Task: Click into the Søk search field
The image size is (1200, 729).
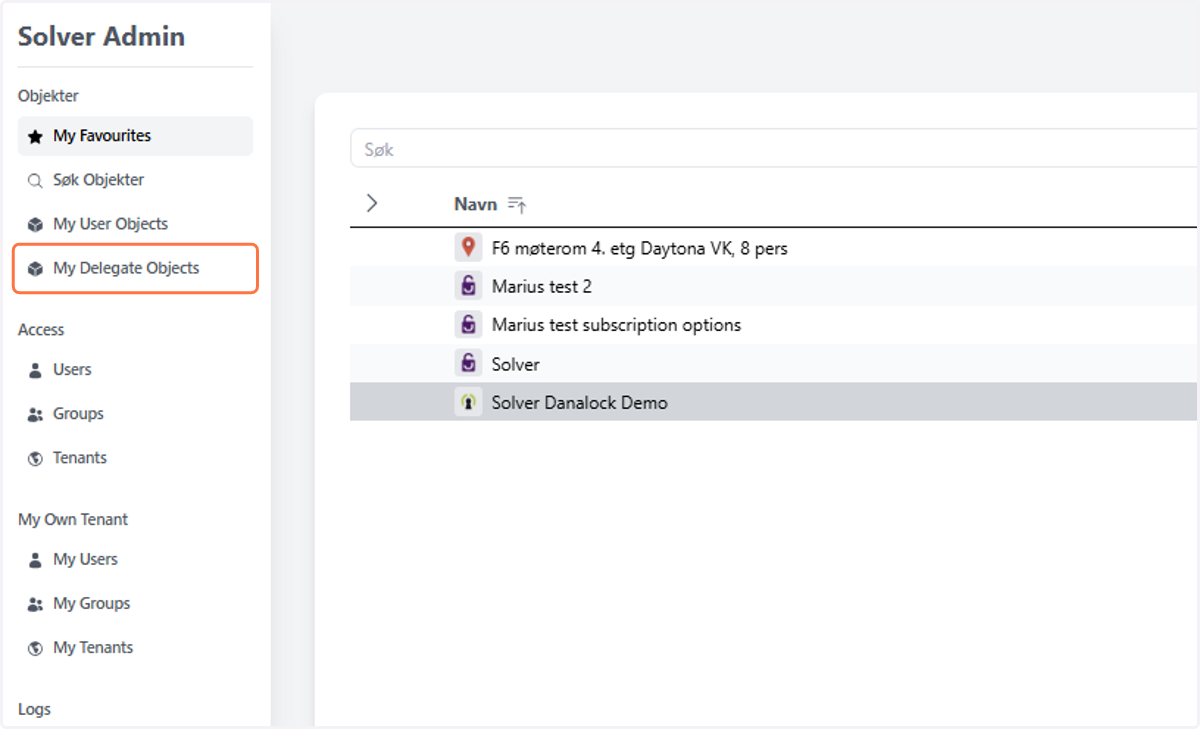Action: (775, 149)
